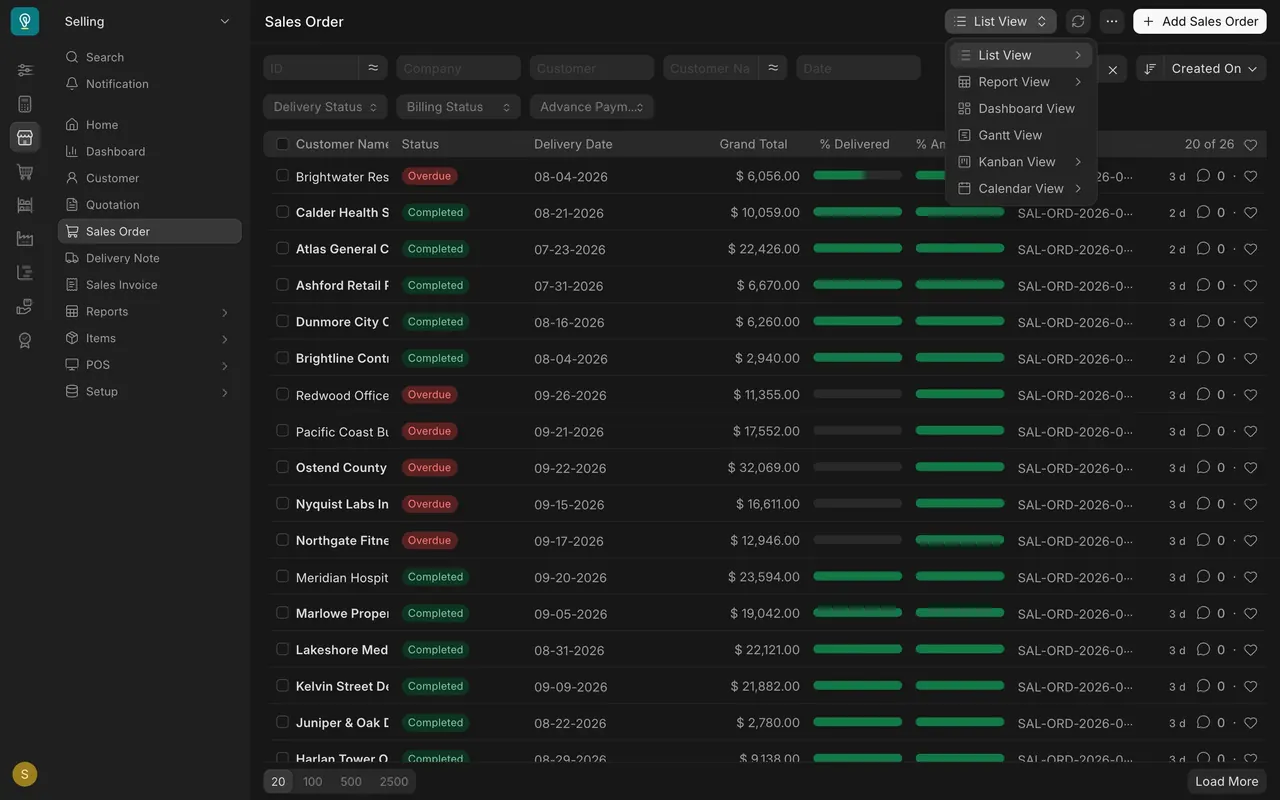Open the Delivery Status filter dropdown
This screenshot has width=1280, height=800.
tap(325, 107)
